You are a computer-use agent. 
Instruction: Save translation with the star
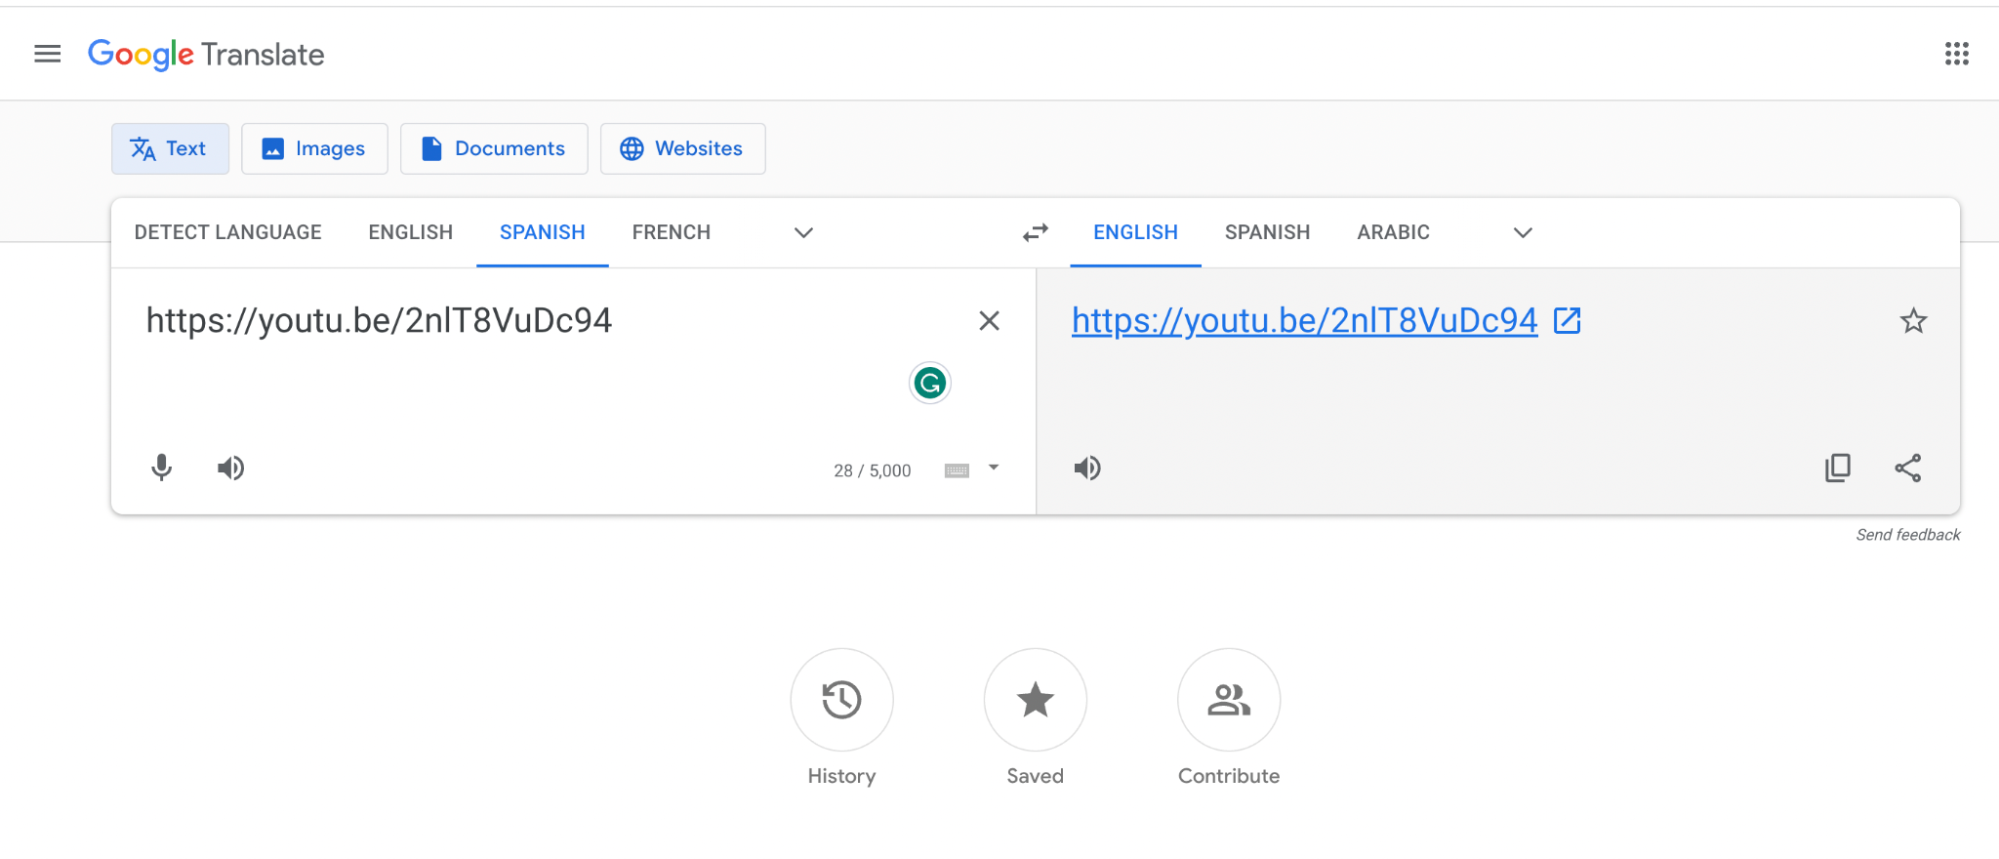(1913, 321)
